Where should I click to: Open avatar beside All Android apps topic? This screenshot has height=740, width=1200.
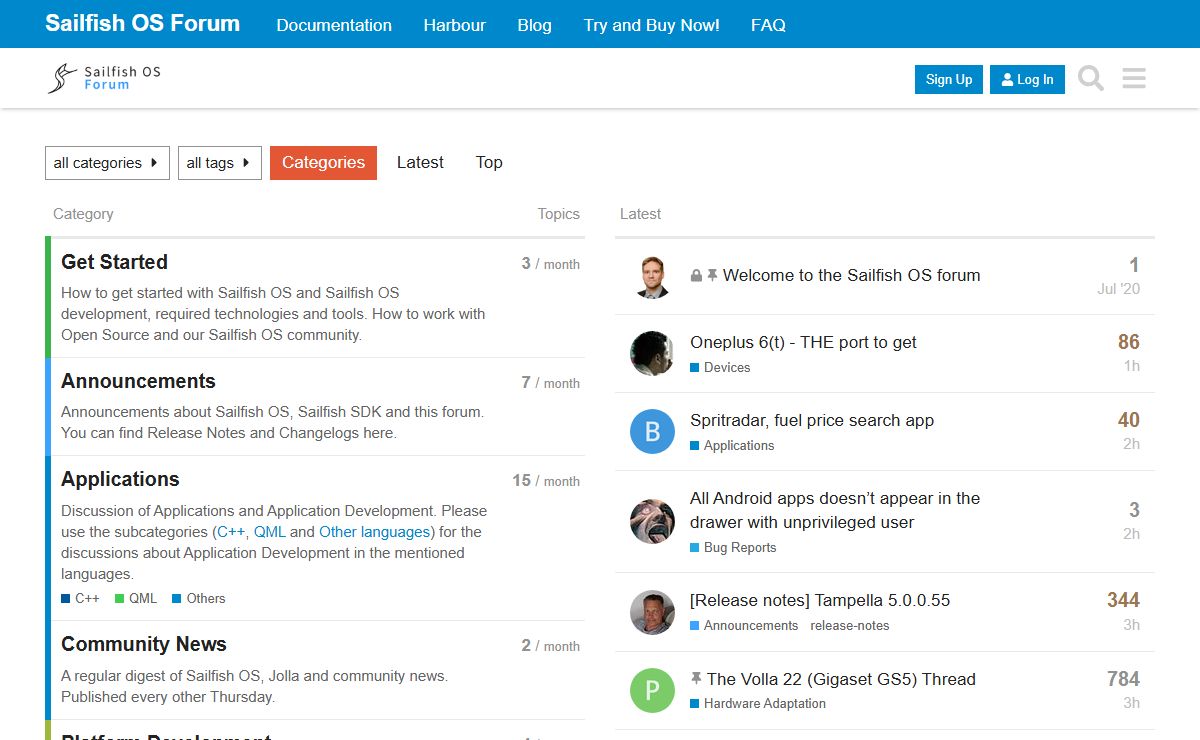pos(652,522)
